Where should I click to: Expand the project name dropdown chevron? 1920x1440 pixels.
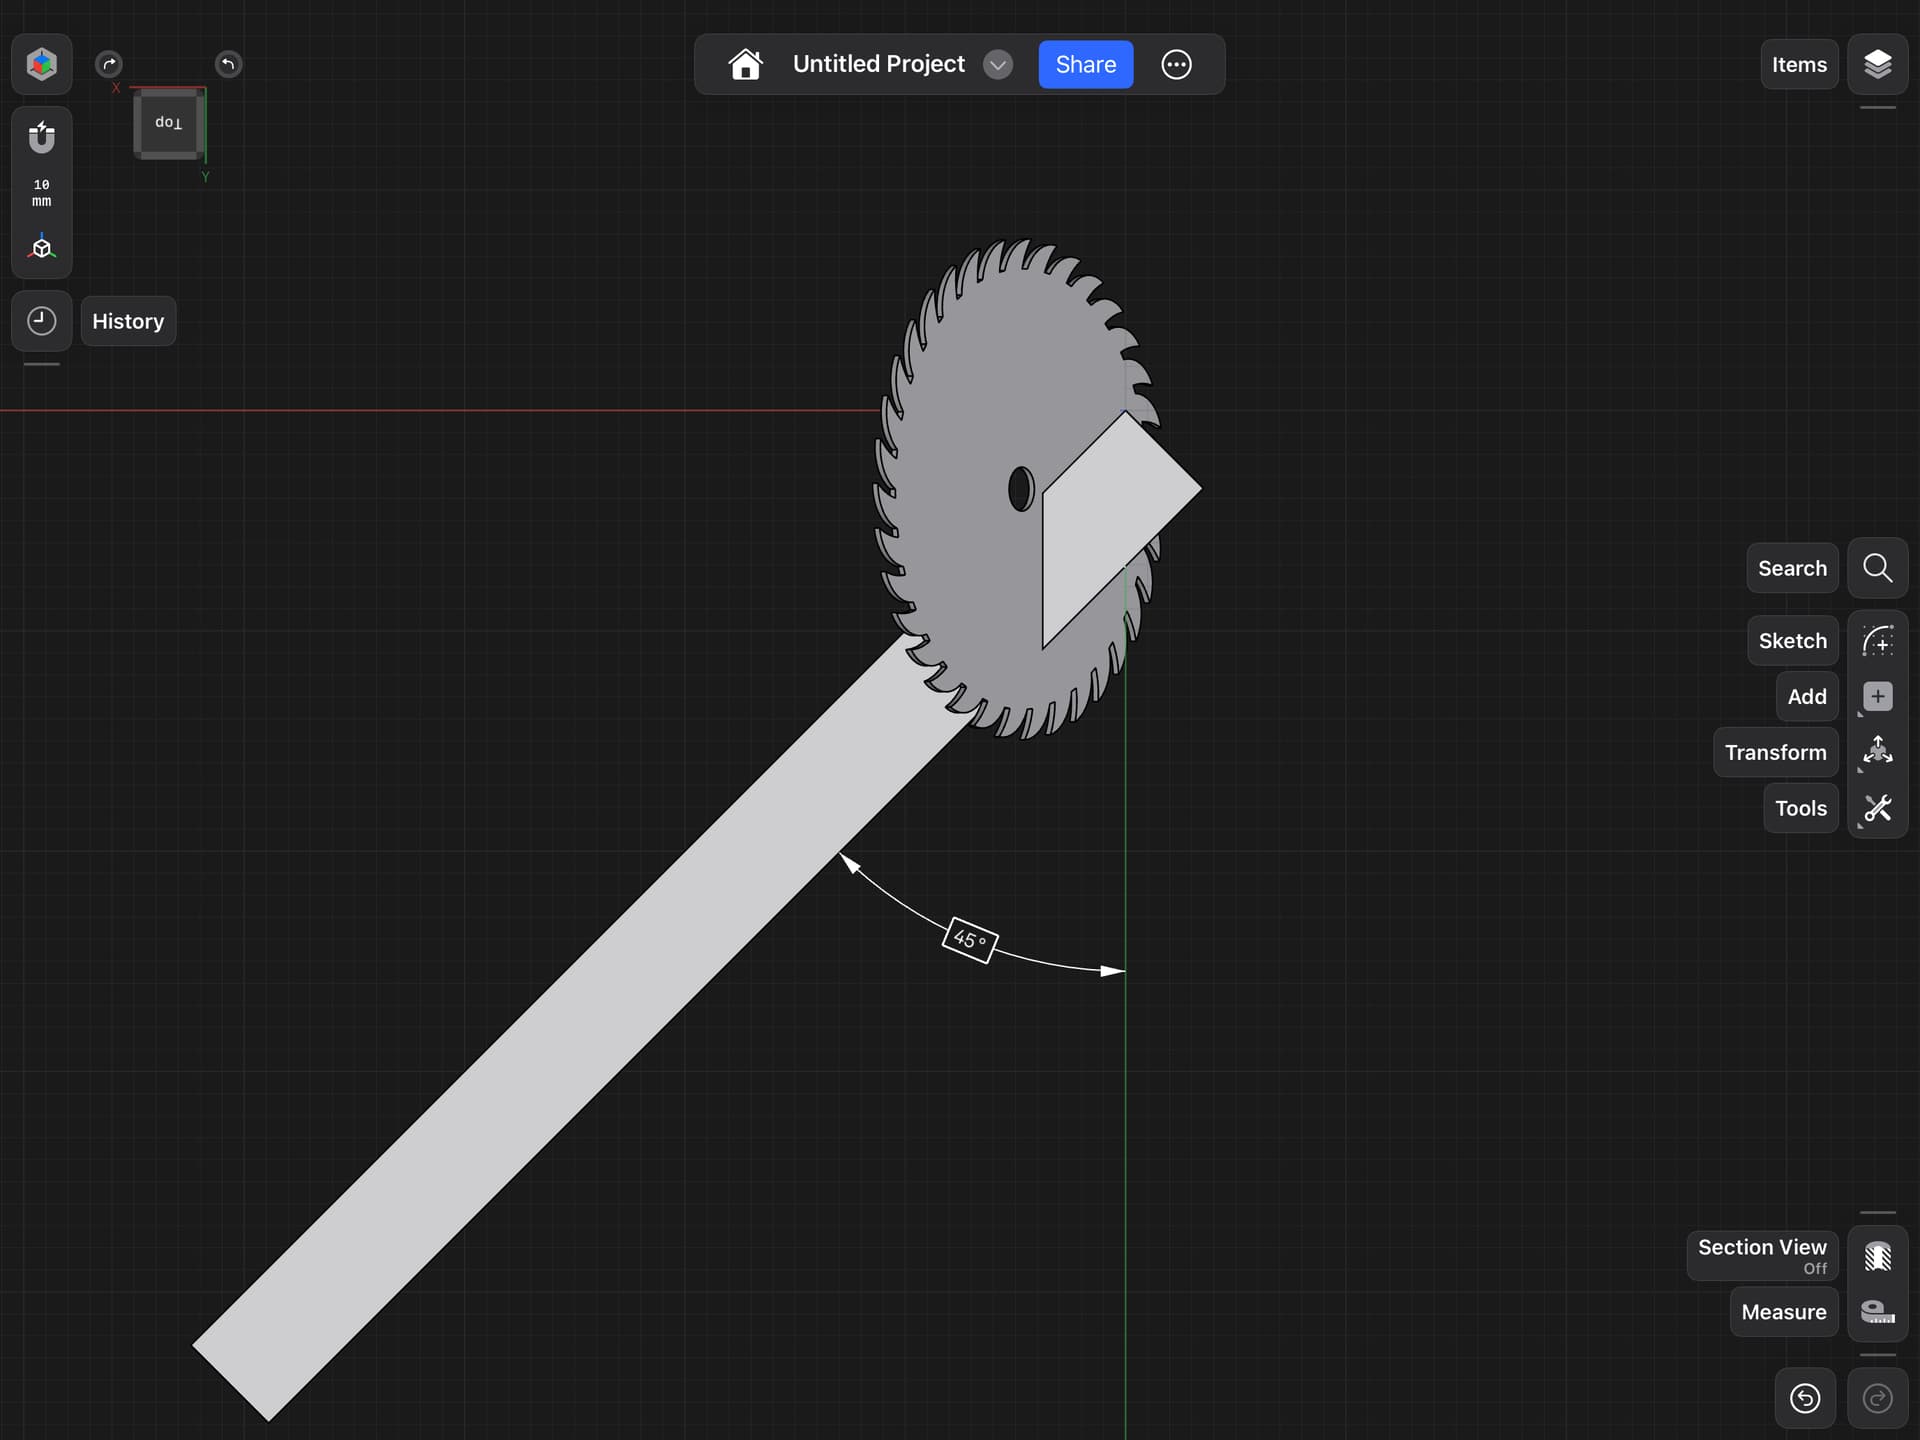coord(997,65)
